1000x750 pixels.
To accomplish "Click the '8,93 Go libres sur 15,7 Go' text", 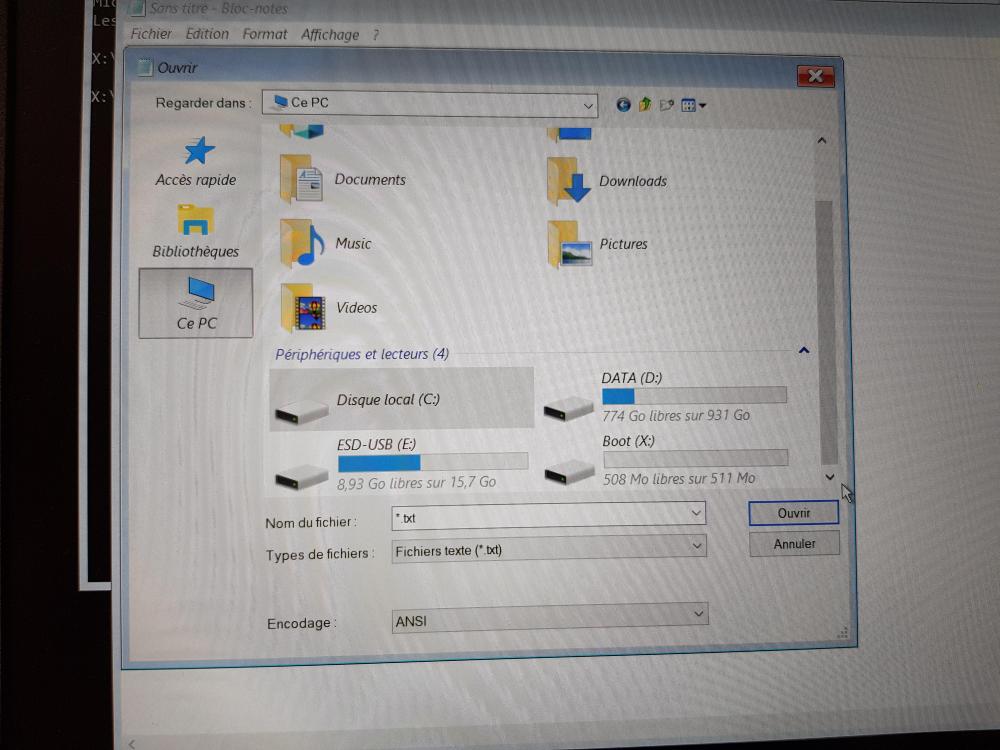I will 416,483.
